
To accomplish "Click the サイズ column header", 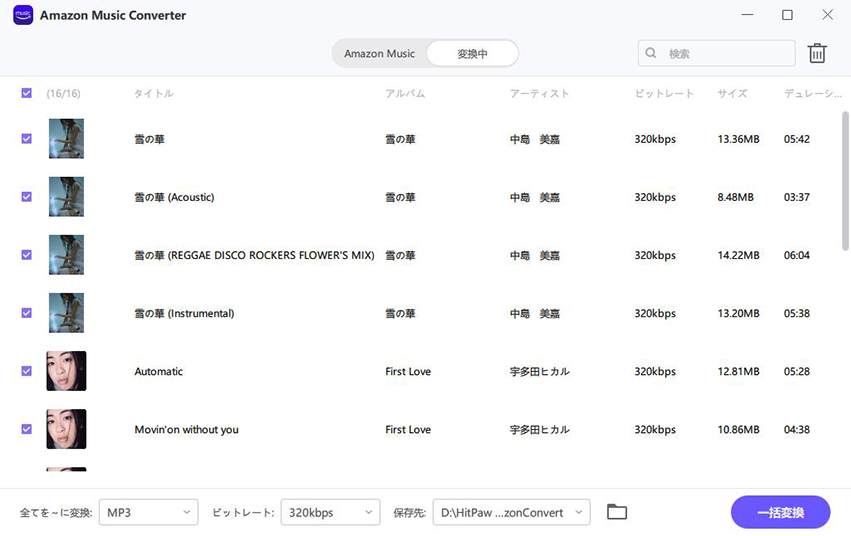I will pos(732,93).
